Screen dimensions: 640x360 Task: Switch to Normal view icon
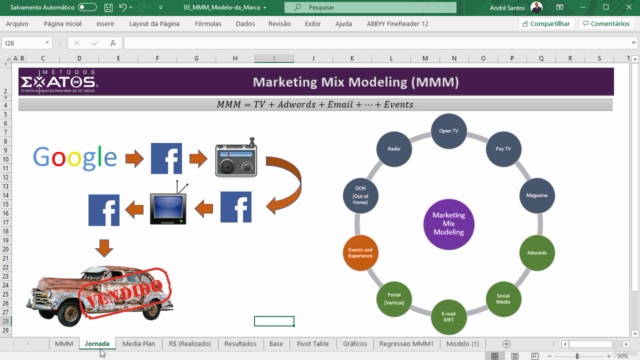(x=495, y=356)
